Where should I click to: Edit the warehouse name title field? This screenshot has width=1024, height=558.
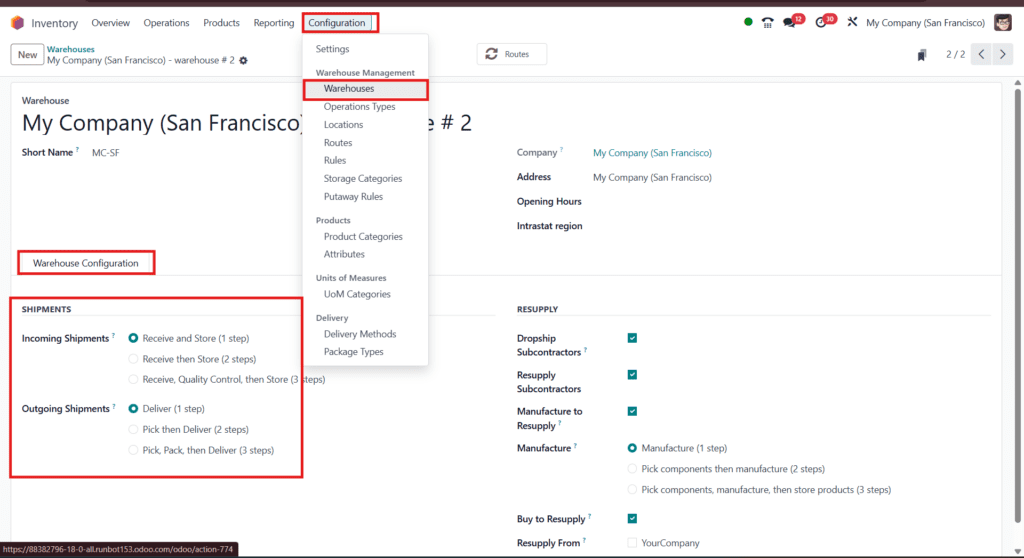coord(247,123)
